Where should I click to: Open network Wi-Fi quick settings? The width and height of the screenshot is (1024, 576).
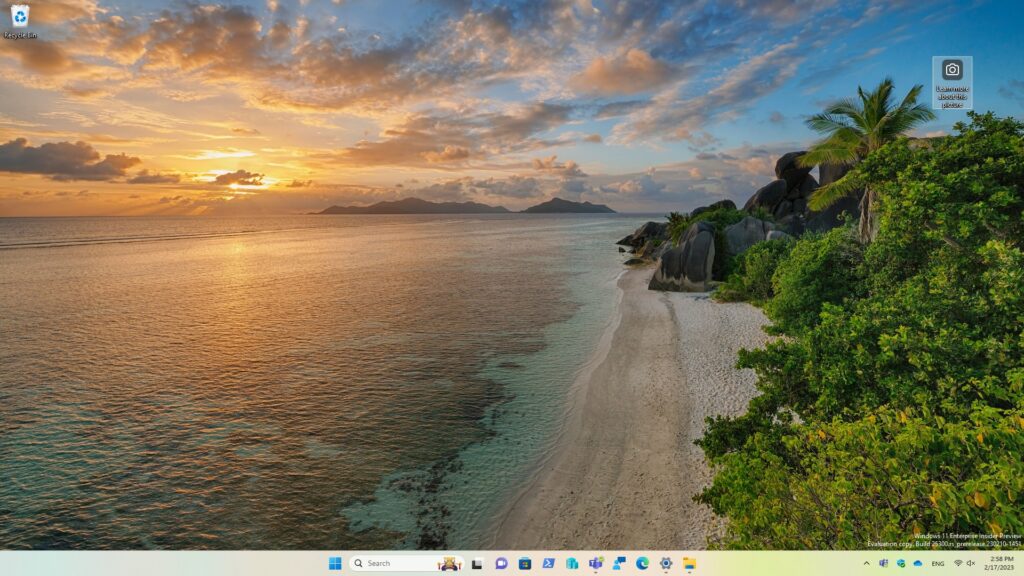click(x=958, y=563)
